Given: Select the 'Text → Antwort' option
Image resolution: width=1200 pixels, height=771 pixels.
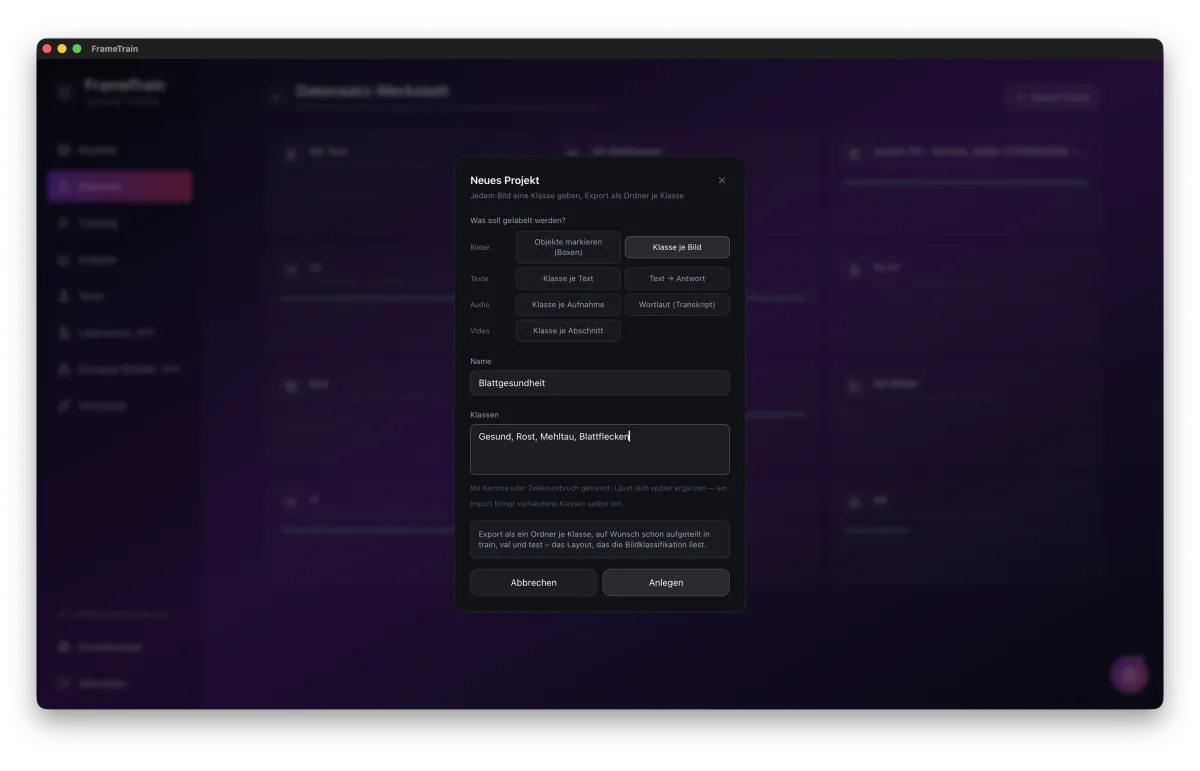Looking at the screenshot, I should tap(677, 278).
